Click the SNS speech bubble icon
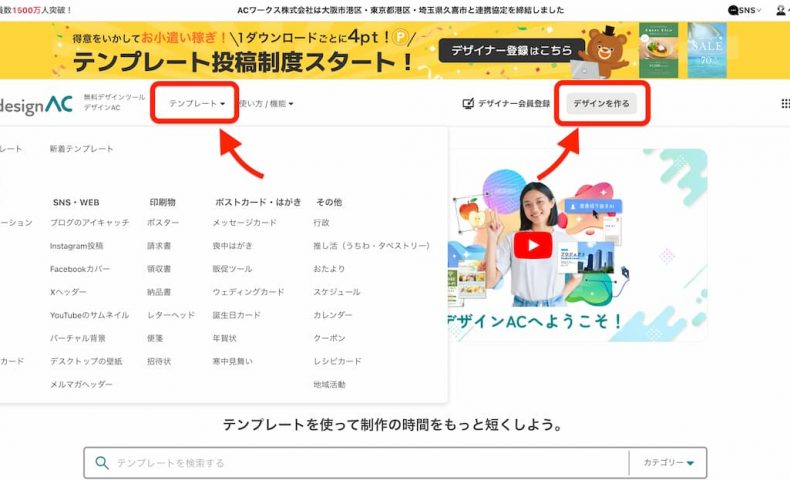This screenshot has width=790, height=480. 734,10
